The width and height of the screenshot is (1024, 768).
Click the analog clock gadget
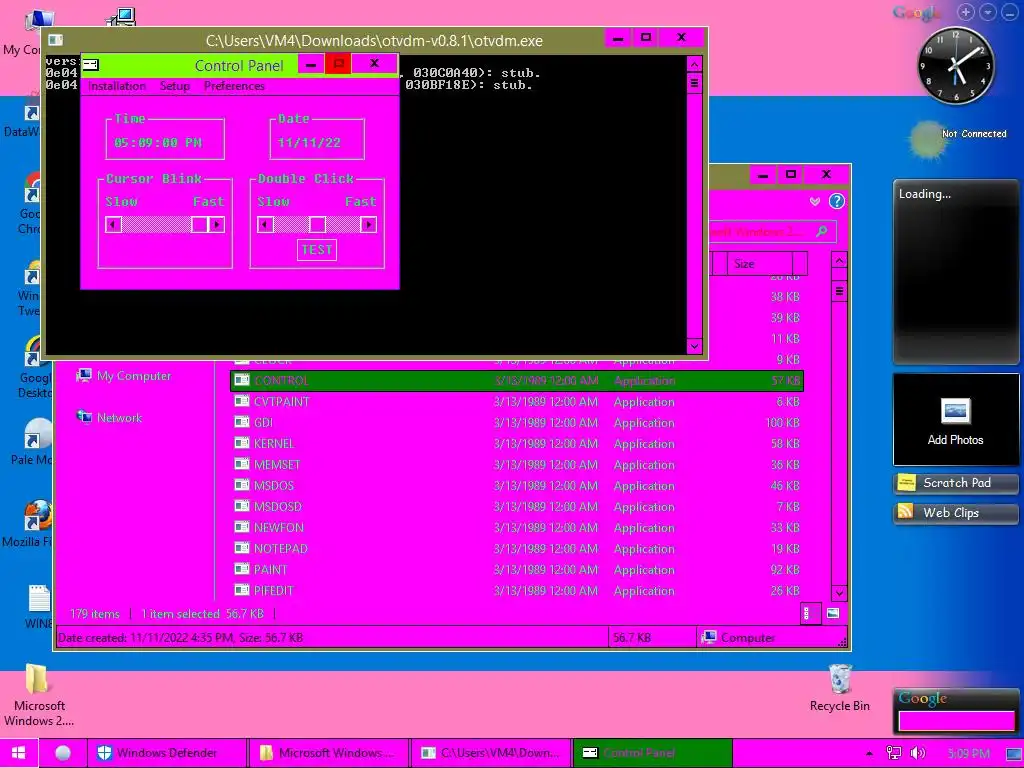(956, 65)
